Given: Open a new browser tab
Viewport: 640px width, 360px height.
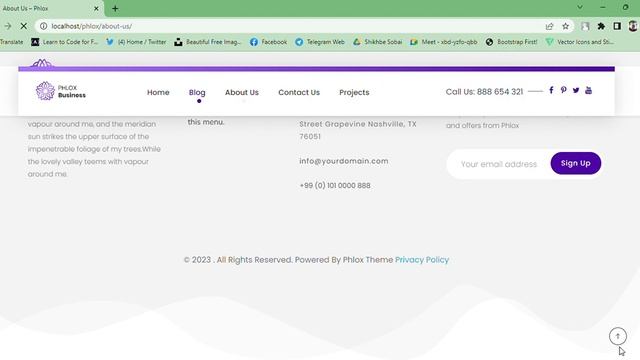Looking at the screenshot, I should pos(115,8).
